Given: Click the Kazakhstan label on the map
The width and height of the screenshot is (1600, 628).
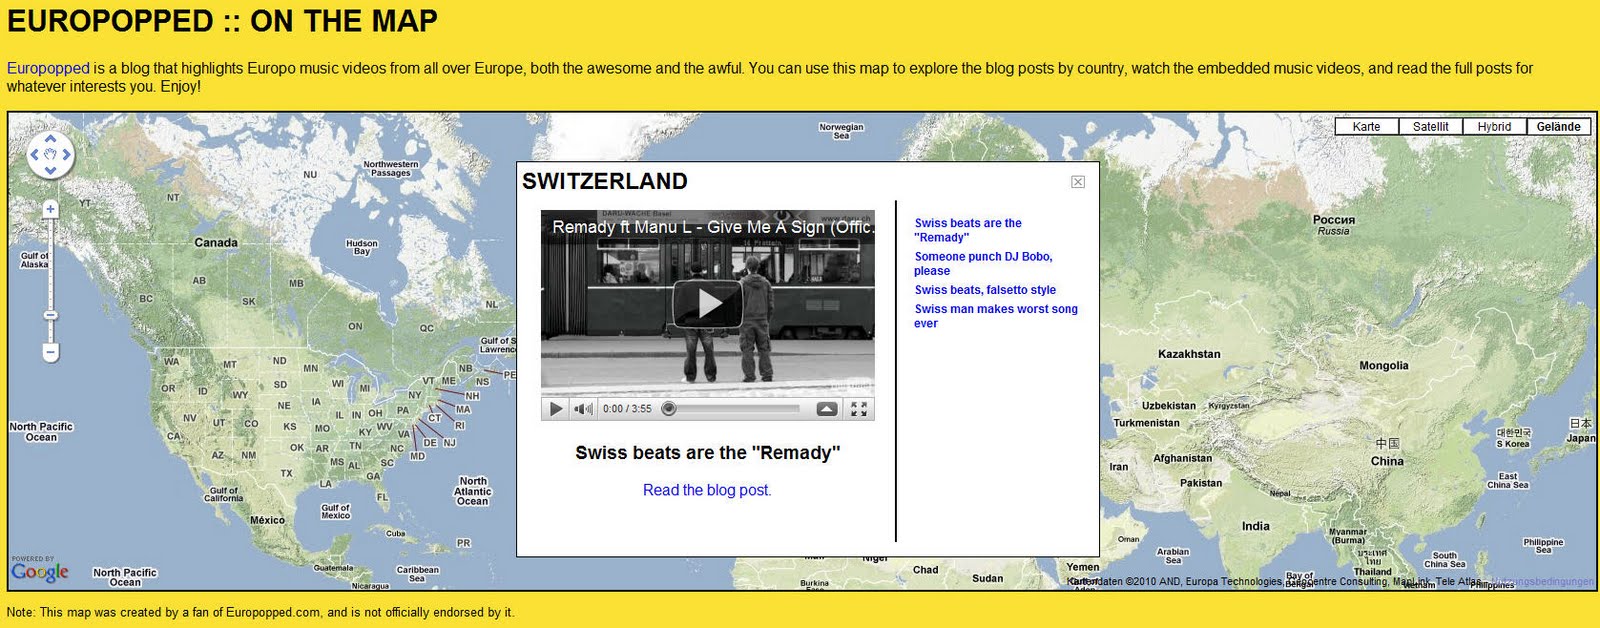Looking at the screenshot, I should (1189, 354).
